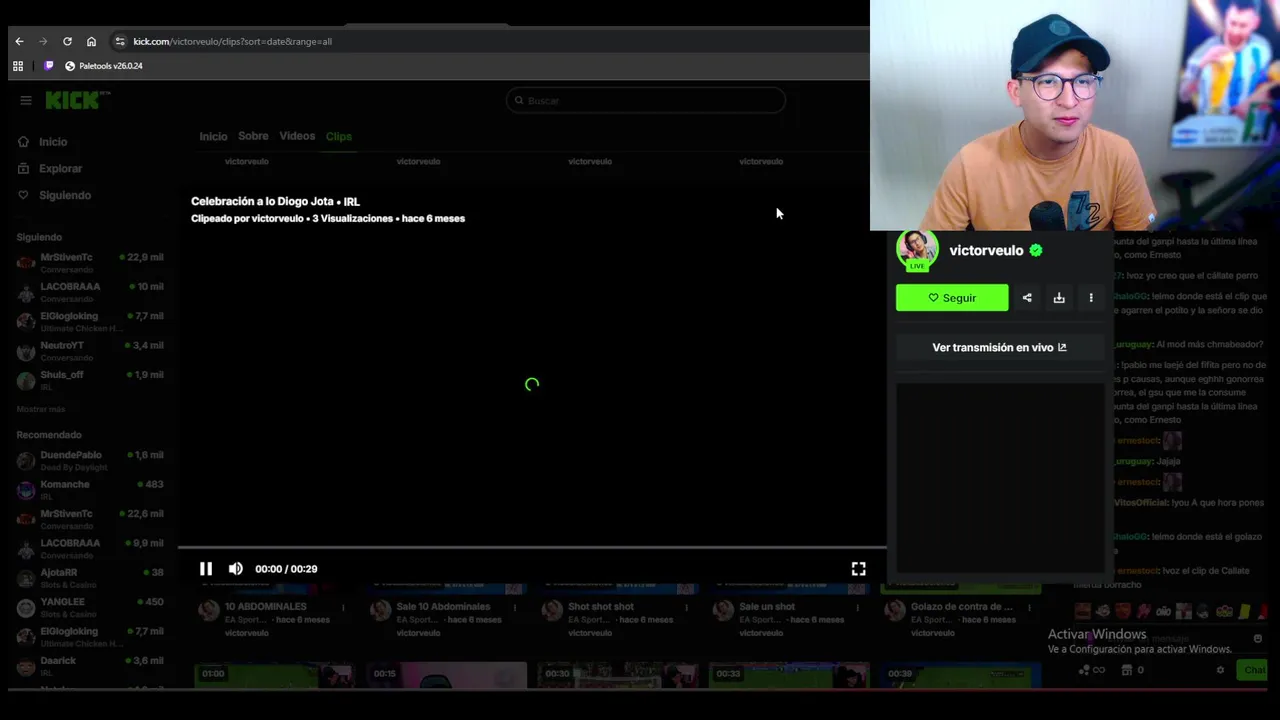Open the Golazo de contra de... clip
Image resolution: width=1280 pixels, height=720 pixels.
pos(962,607)
